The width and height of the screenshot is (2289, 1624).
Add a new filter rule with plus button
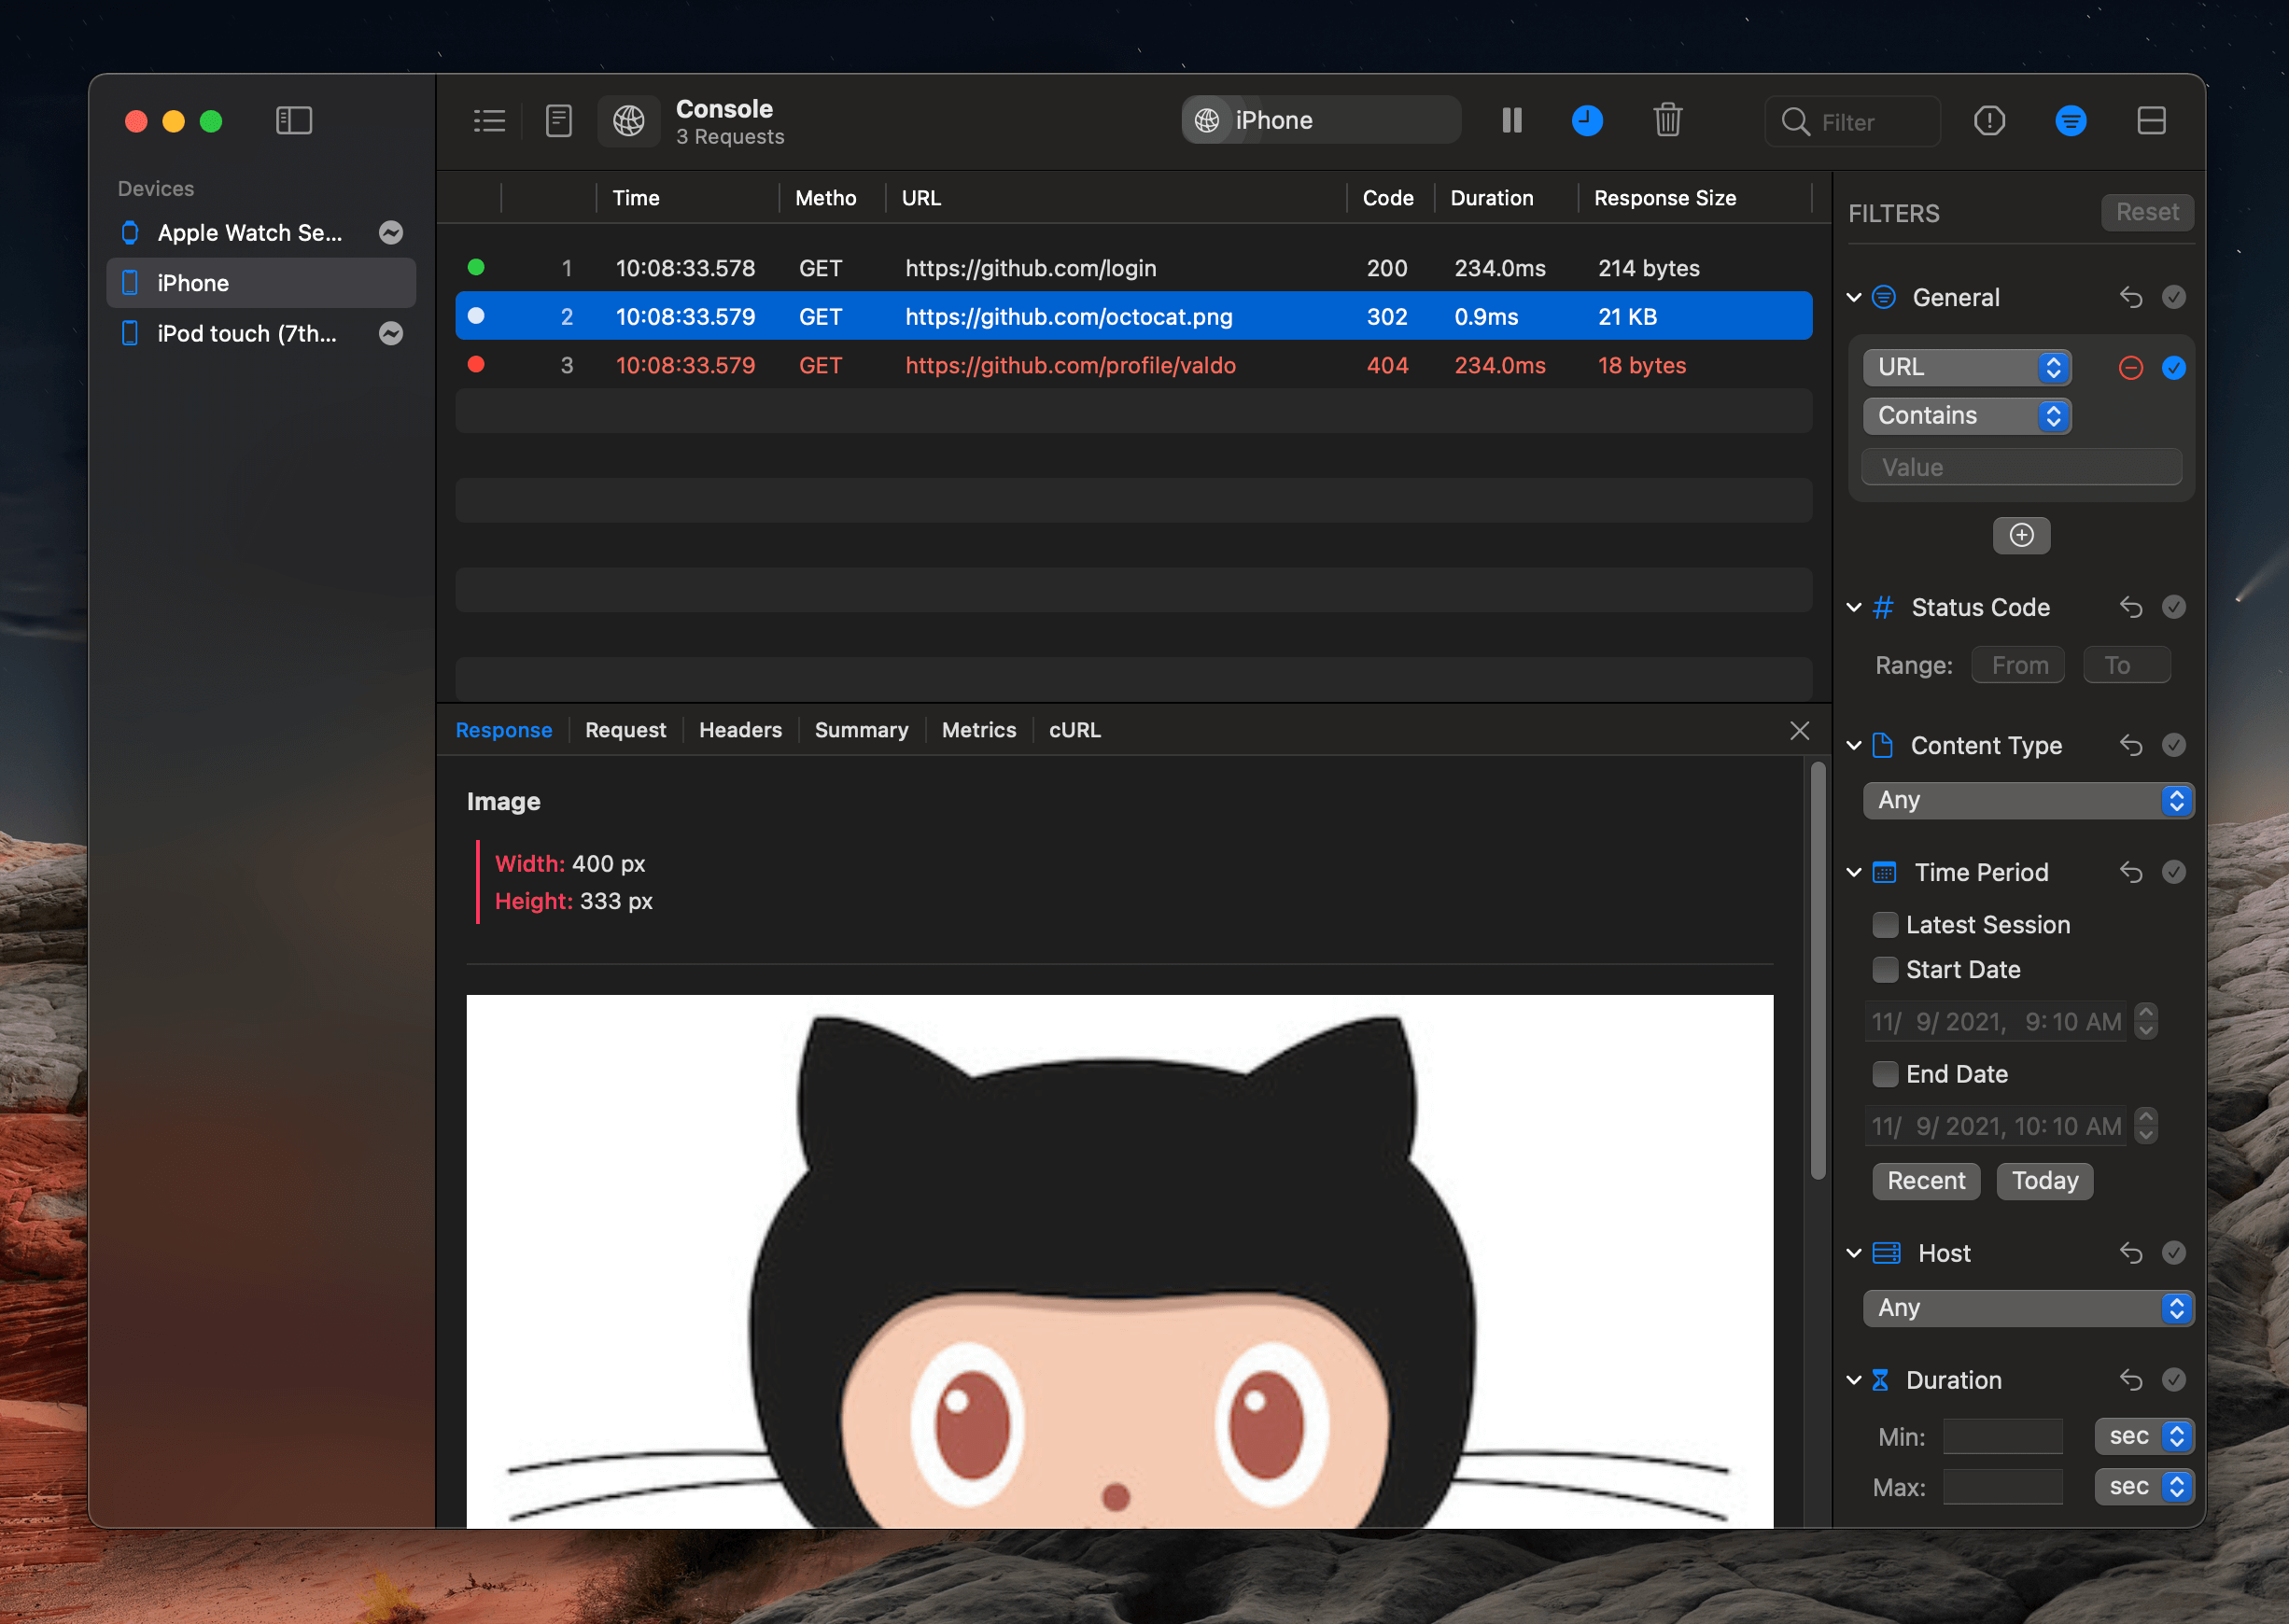(x=2022, y=535)
